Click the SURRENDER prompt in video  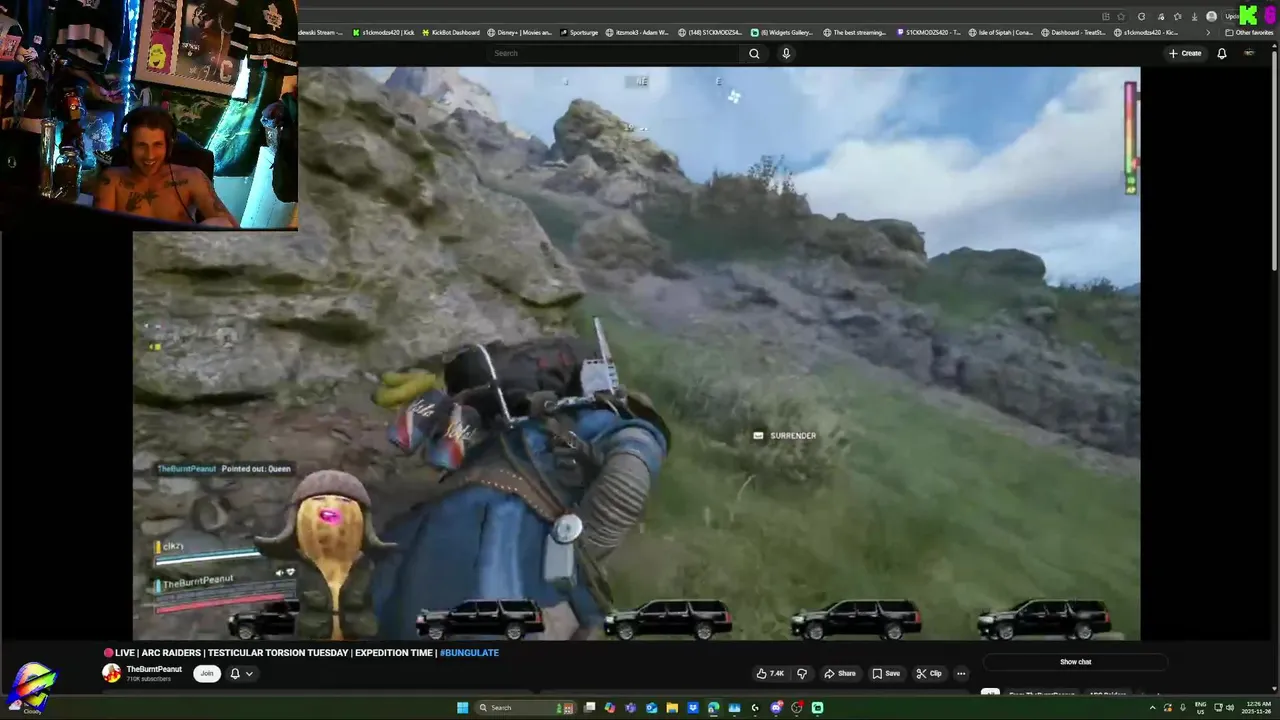[785, 436]
